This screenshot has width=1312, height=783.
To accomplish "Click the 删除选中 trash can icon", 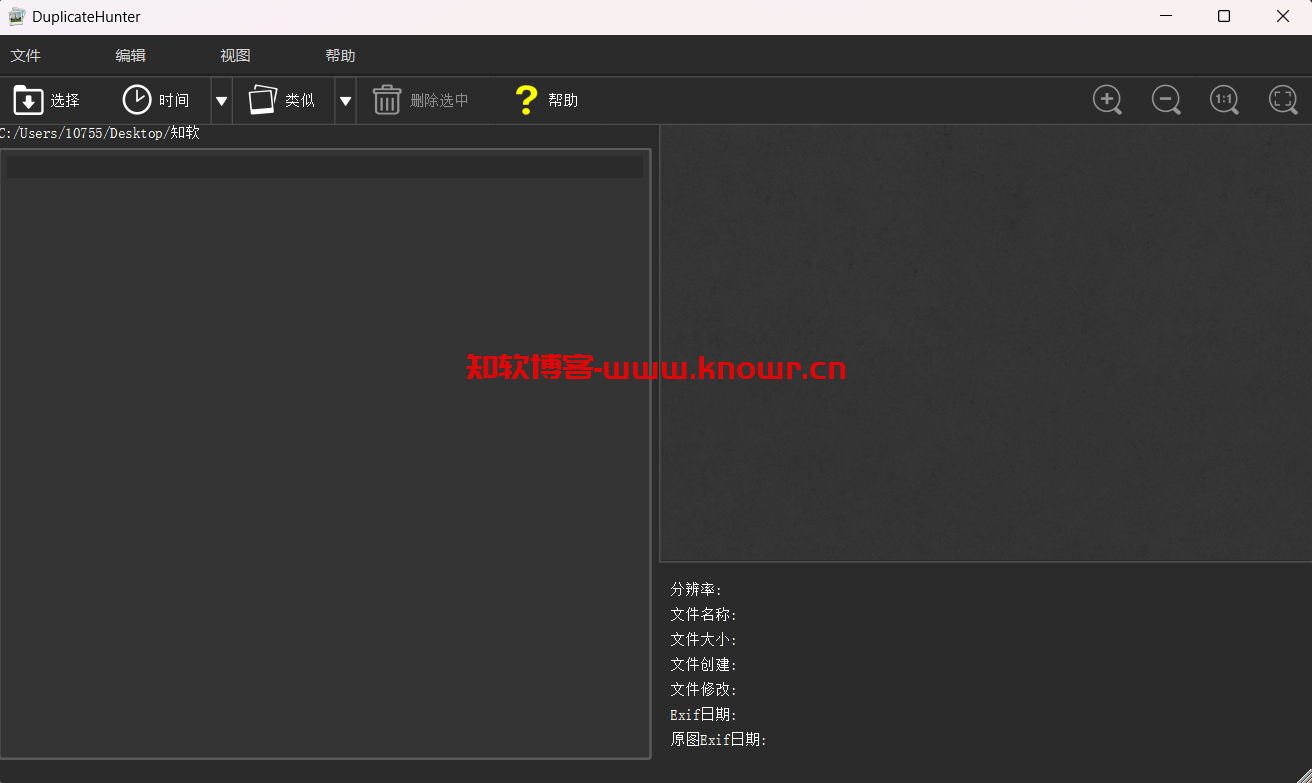I will 387,100.
